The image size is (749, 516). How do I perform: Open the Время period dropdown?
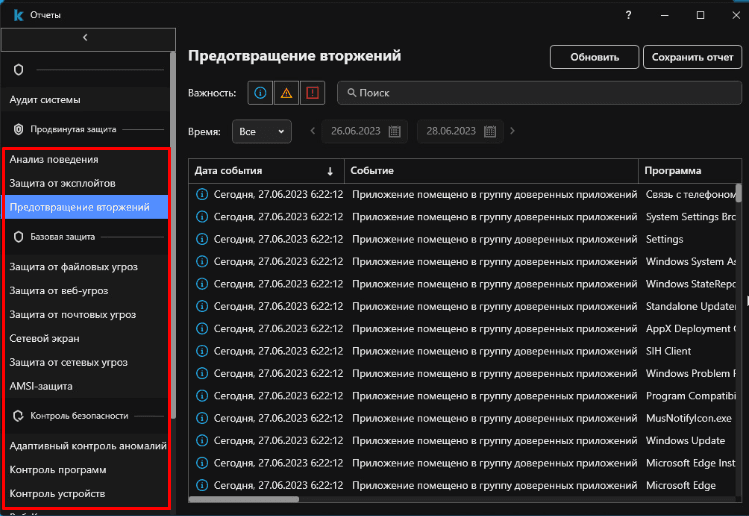261,131
